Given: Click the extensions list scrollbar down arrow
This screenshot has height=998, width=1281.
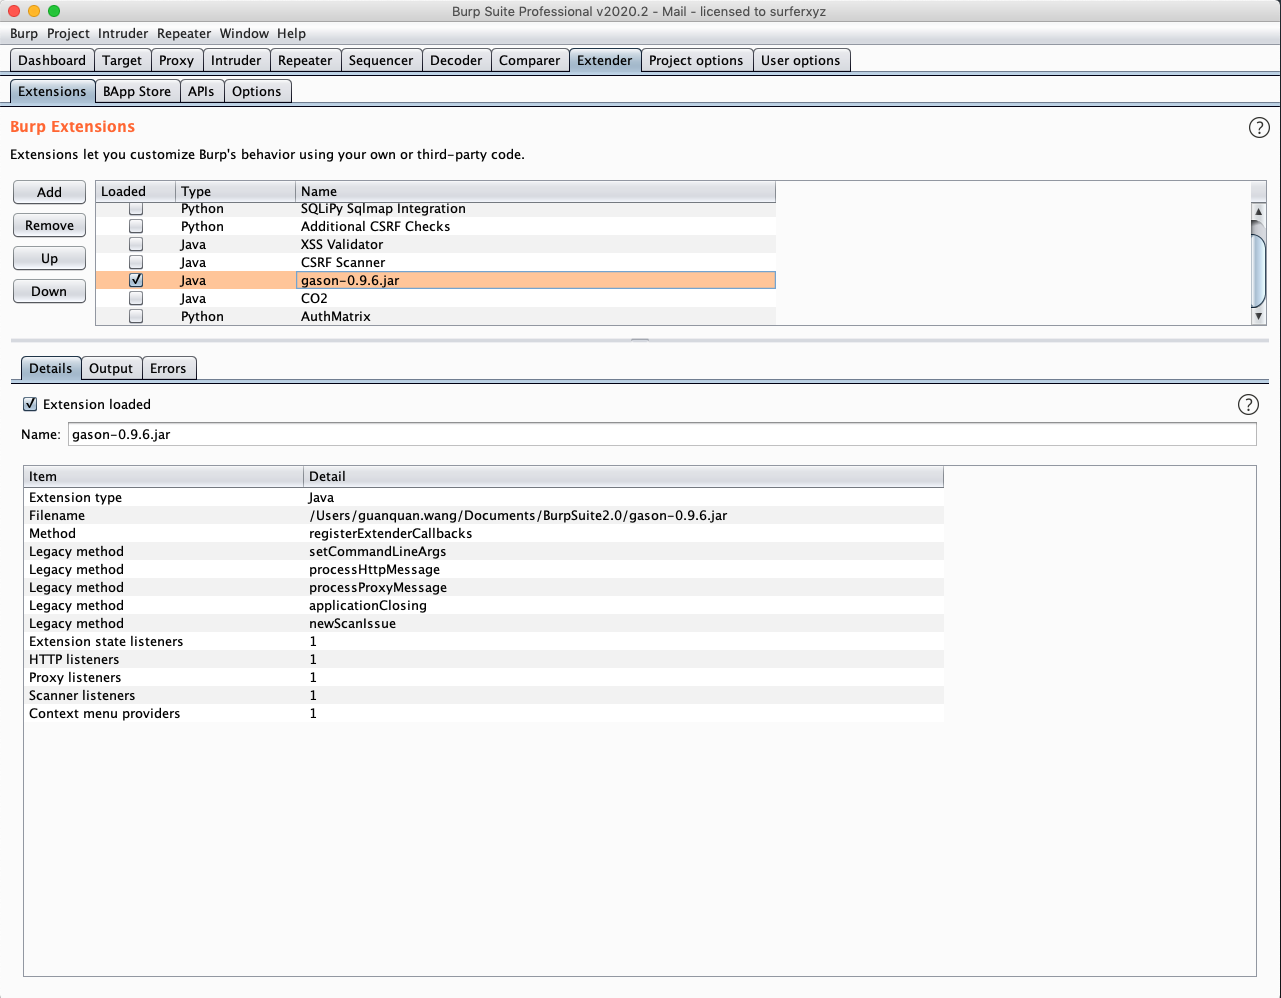Looking at the screenshot, I should (x=1259, y=316).
